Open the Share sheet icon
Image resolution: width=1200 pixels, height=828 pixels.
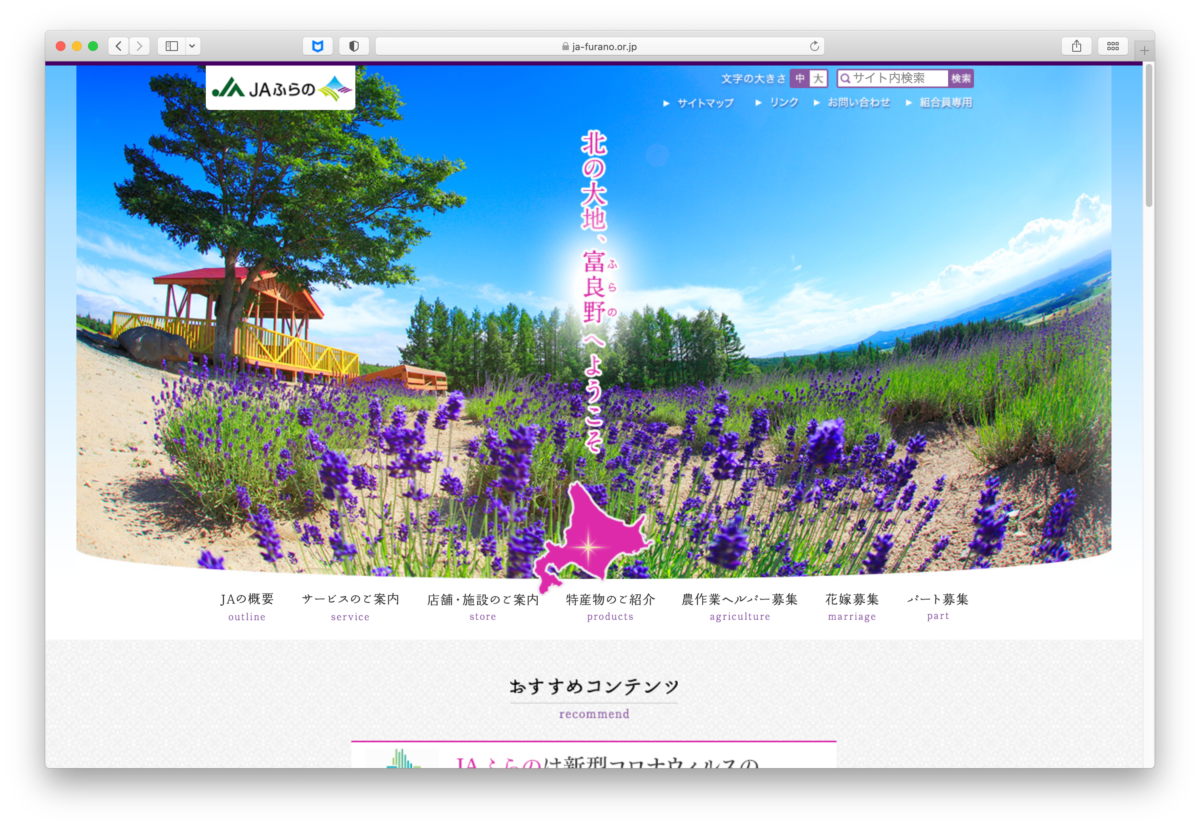coord(1076,46)
